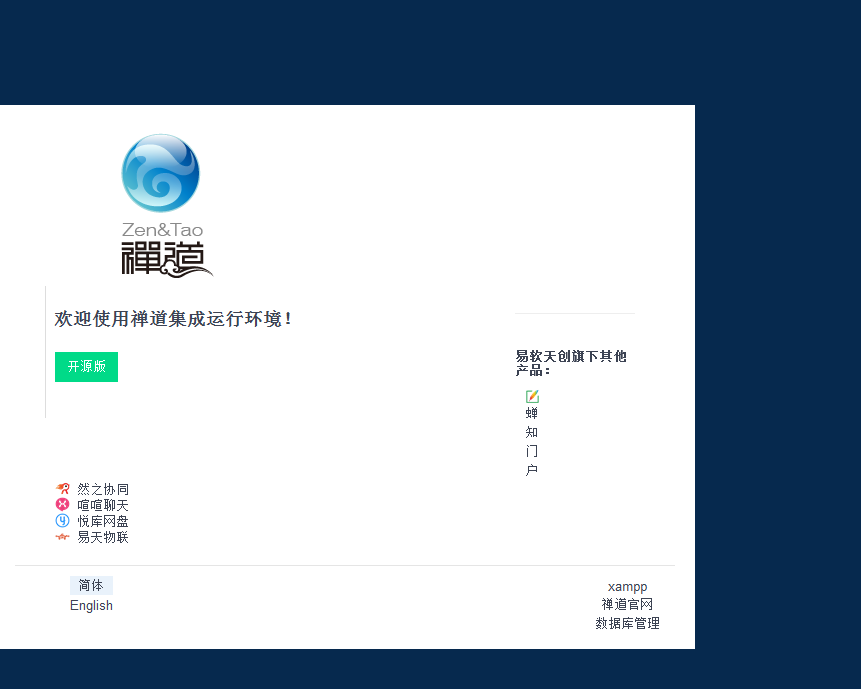Click the pink 喧喧聊天 chat icon

coord(63,505)
